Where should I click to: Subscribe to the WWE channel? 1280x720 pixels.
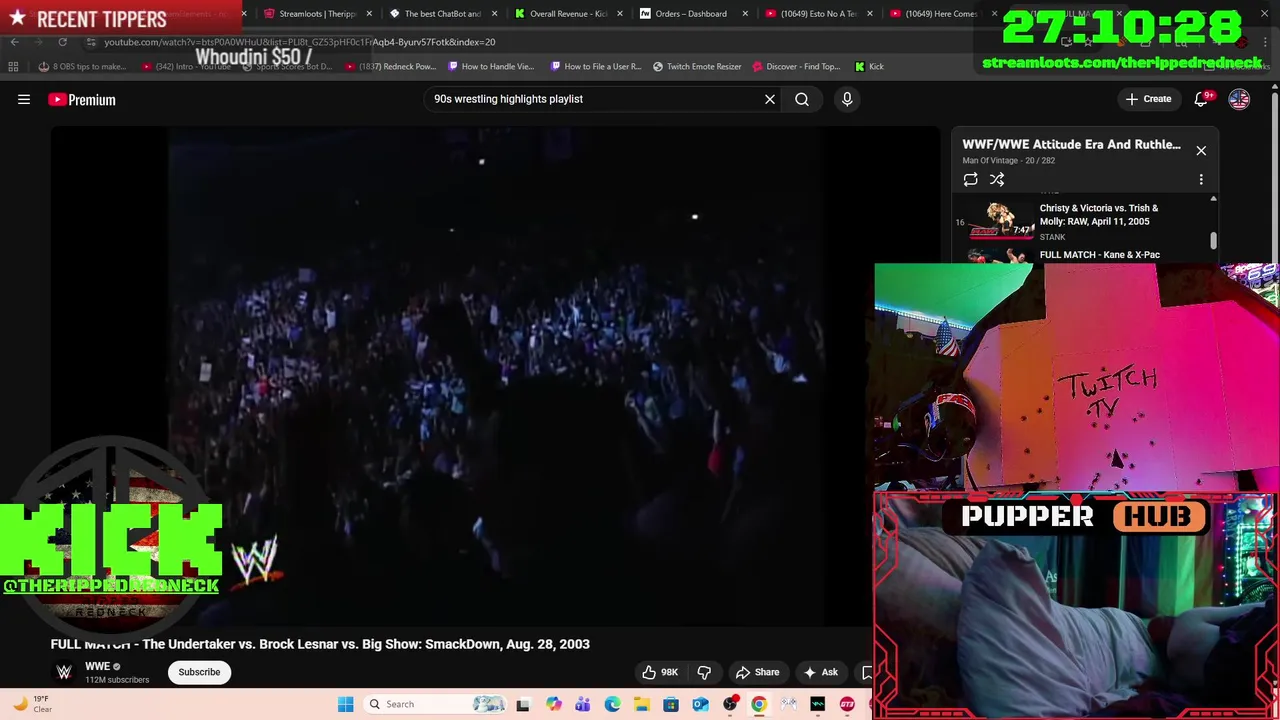199,672
